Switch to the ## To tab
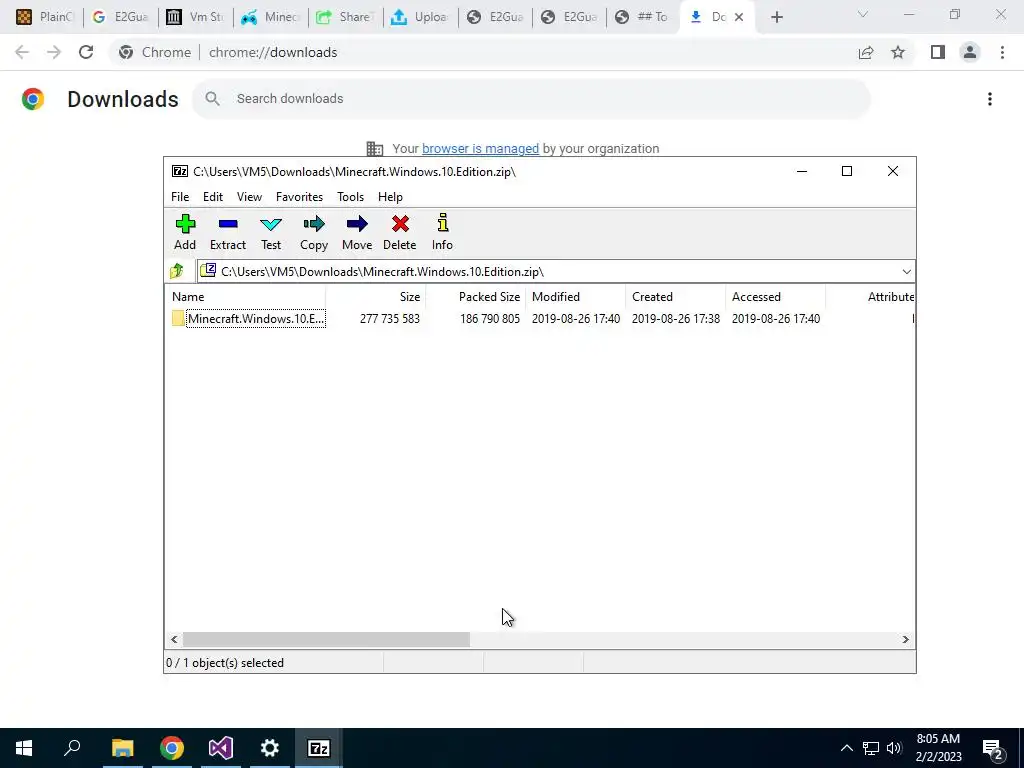The width and height of the screenshot is (1024, 768). tap(642, 17)
